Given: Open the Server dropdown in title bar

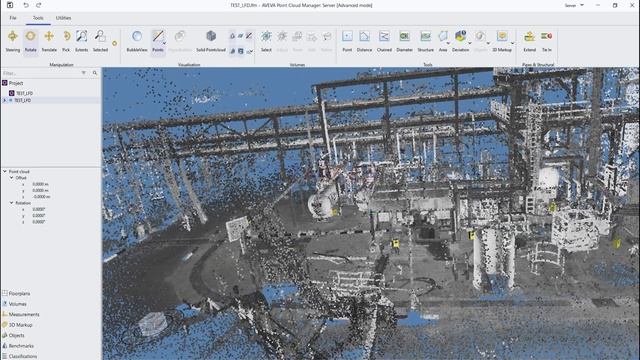Looking at the screenshot, I should coord(574,5).
